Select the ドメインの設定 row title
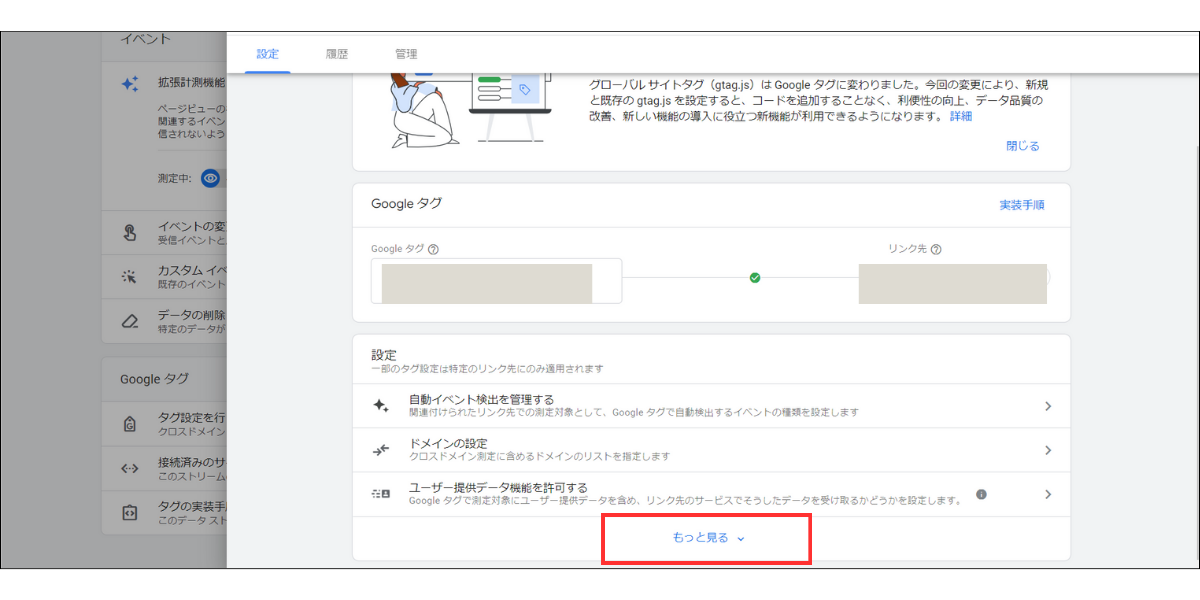This screenshot has height=600, width=1200. click(448, 444)
